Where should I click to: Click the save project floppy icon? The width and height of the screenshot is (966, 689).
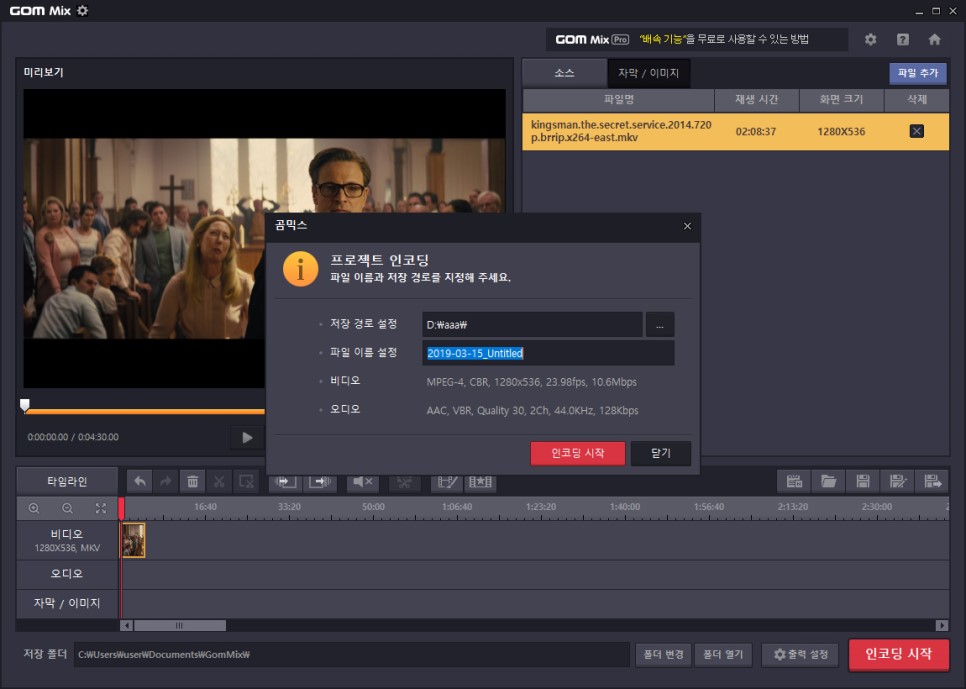[x=863, y=481]
